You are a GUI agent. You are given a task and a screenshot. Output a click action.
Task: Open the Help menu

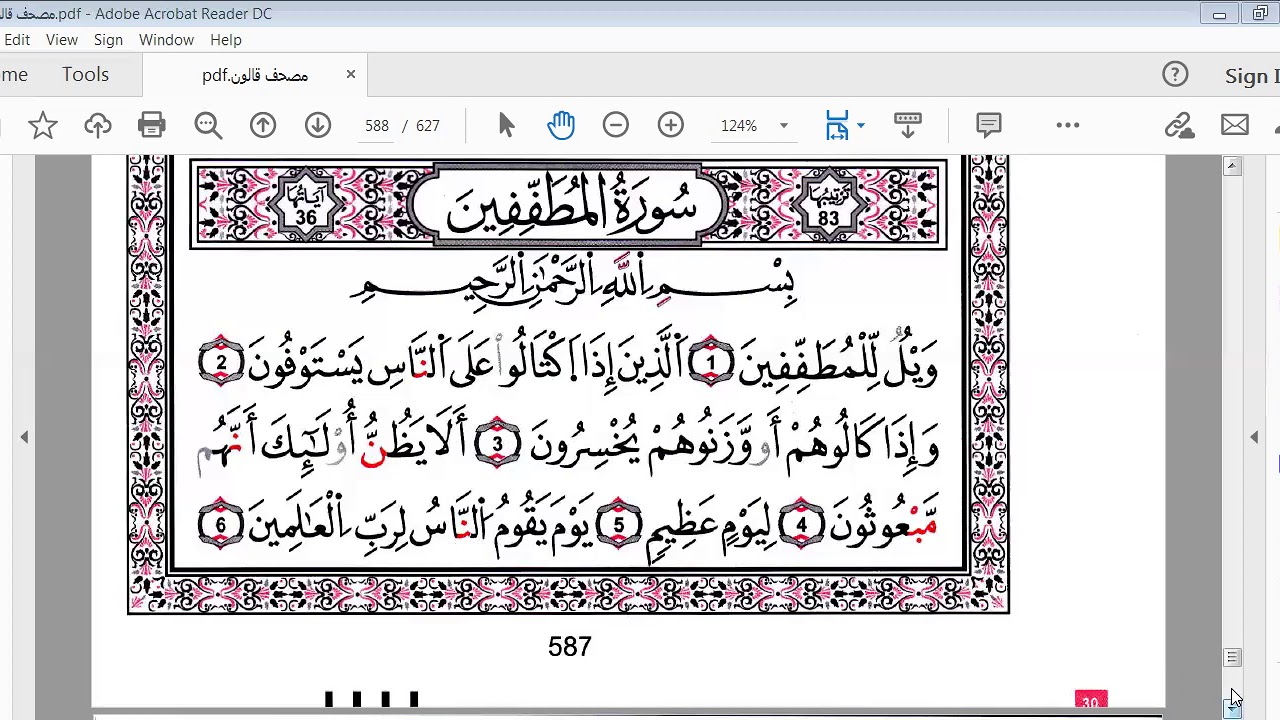pos(226,40)
